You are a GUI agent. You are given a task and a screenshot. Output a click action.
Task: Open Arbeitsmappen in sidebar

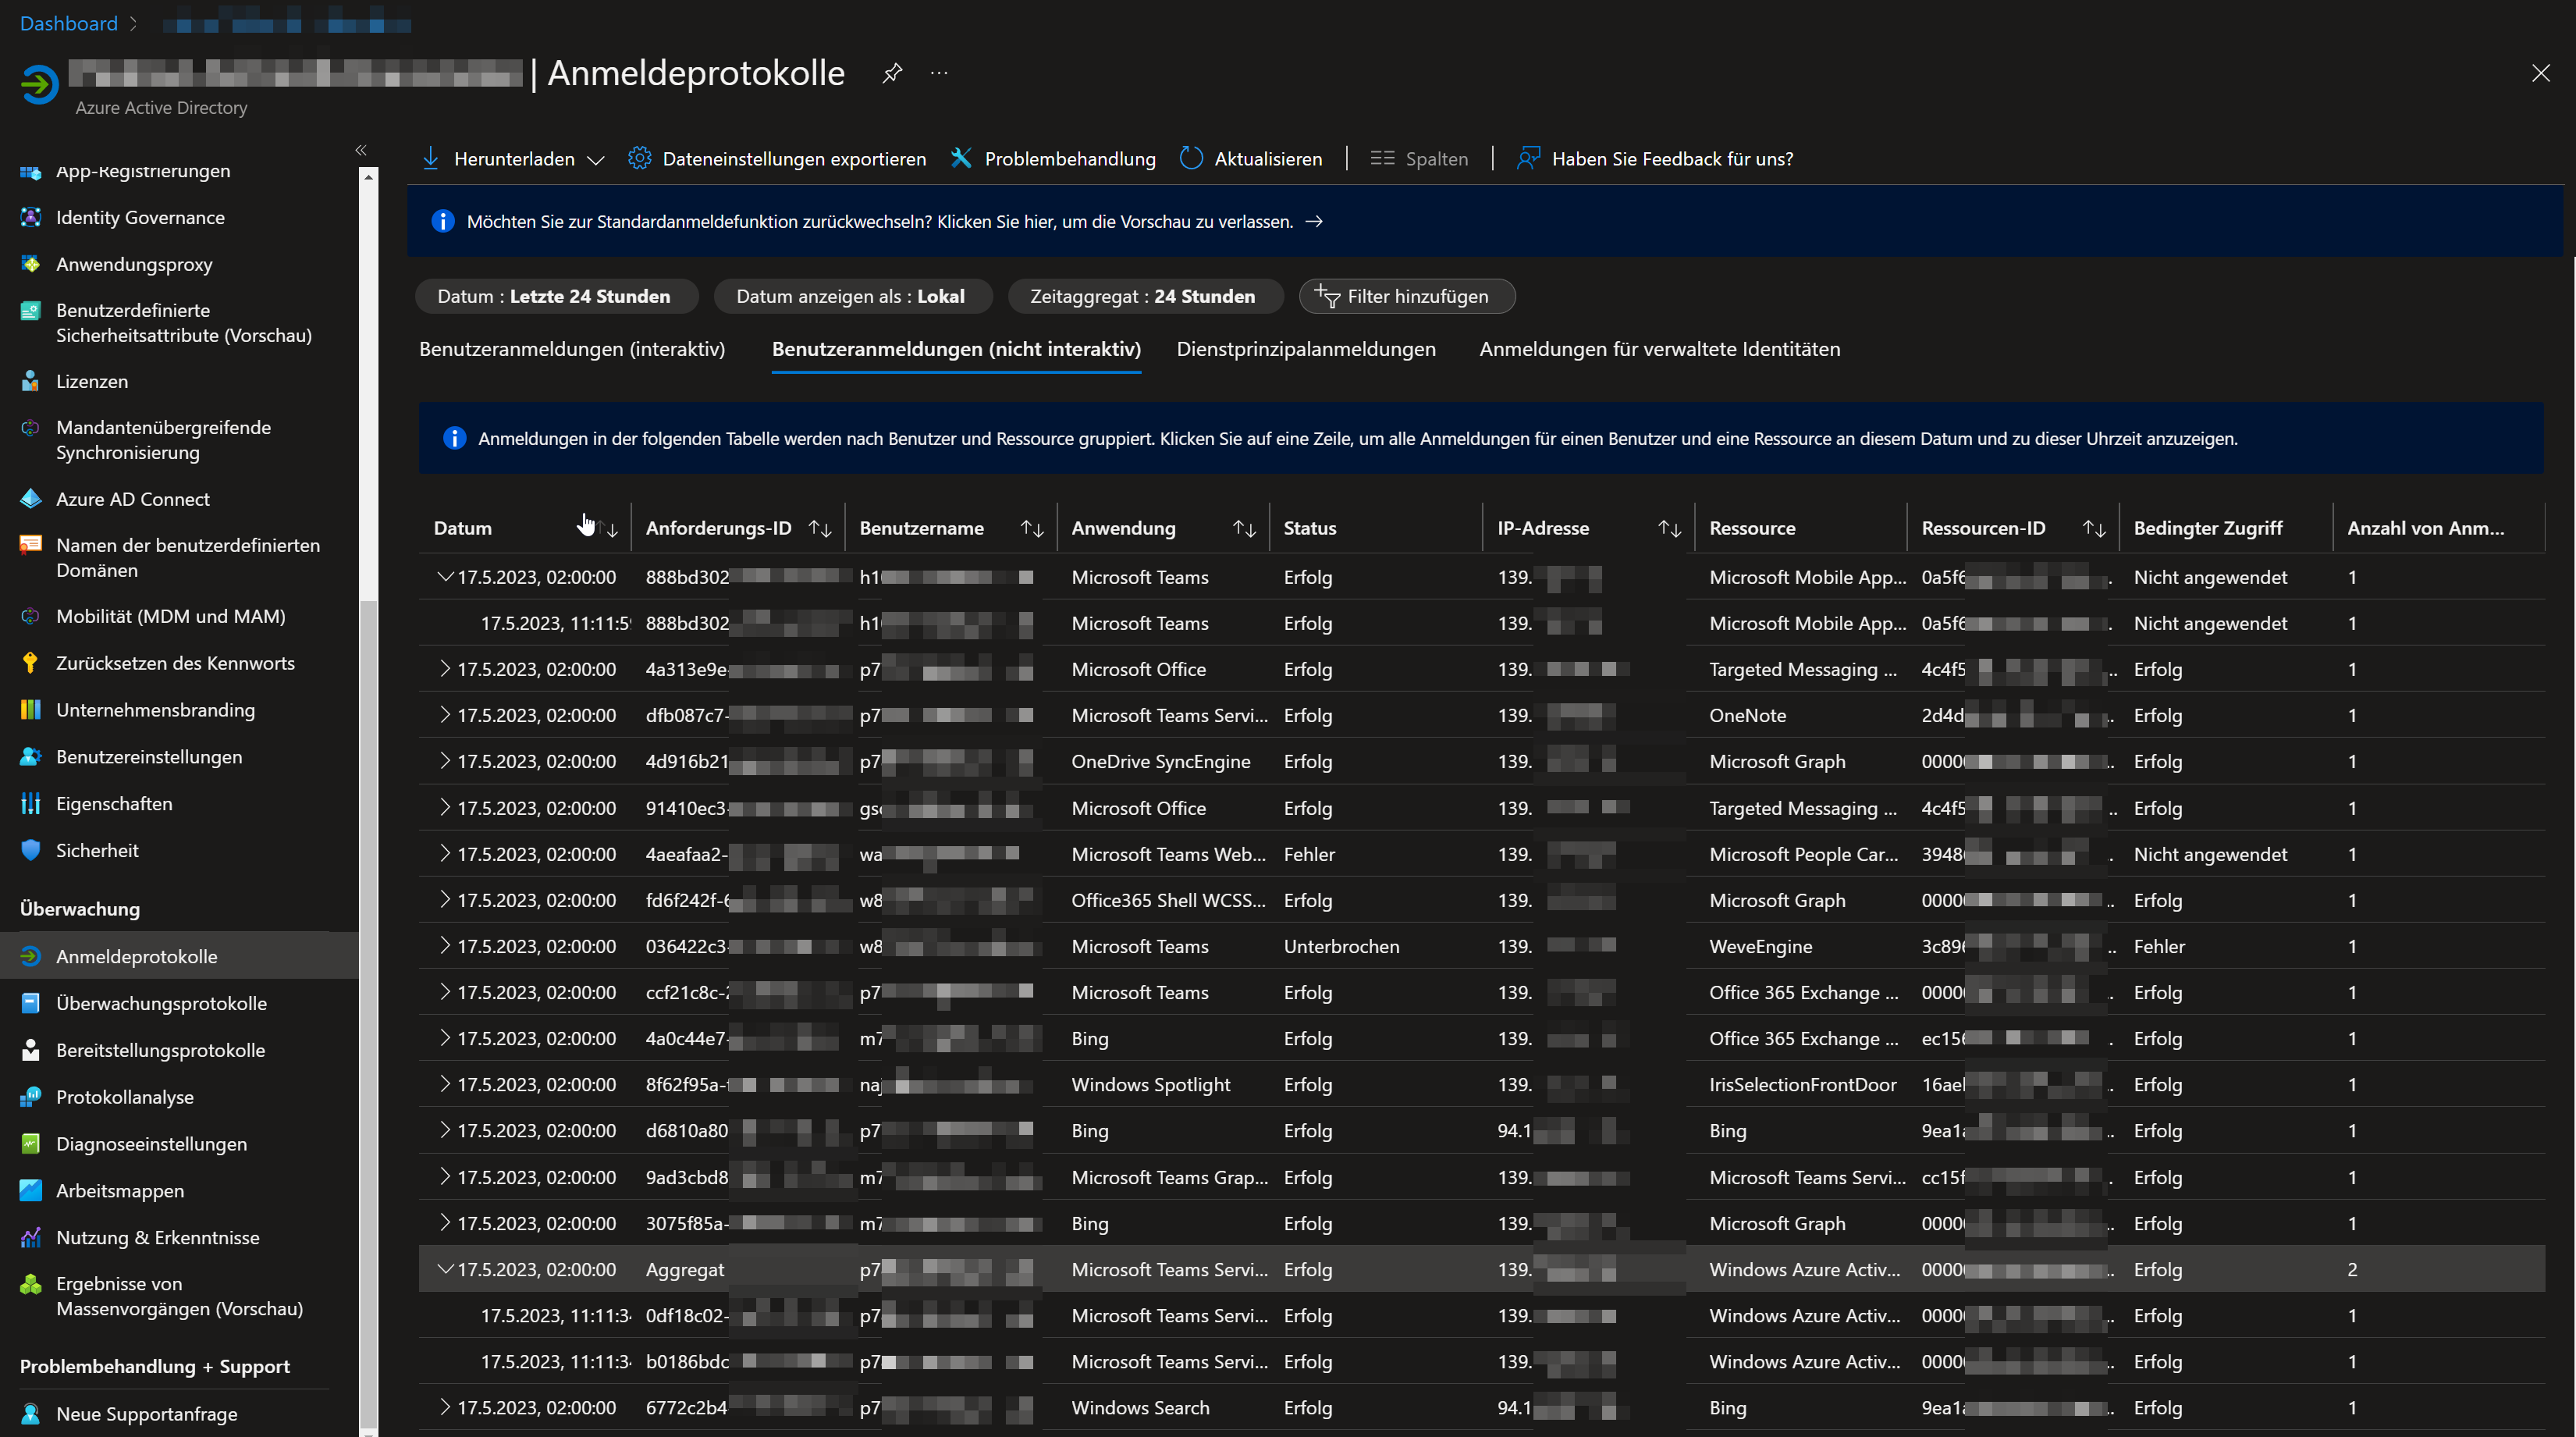(120, 1190)
